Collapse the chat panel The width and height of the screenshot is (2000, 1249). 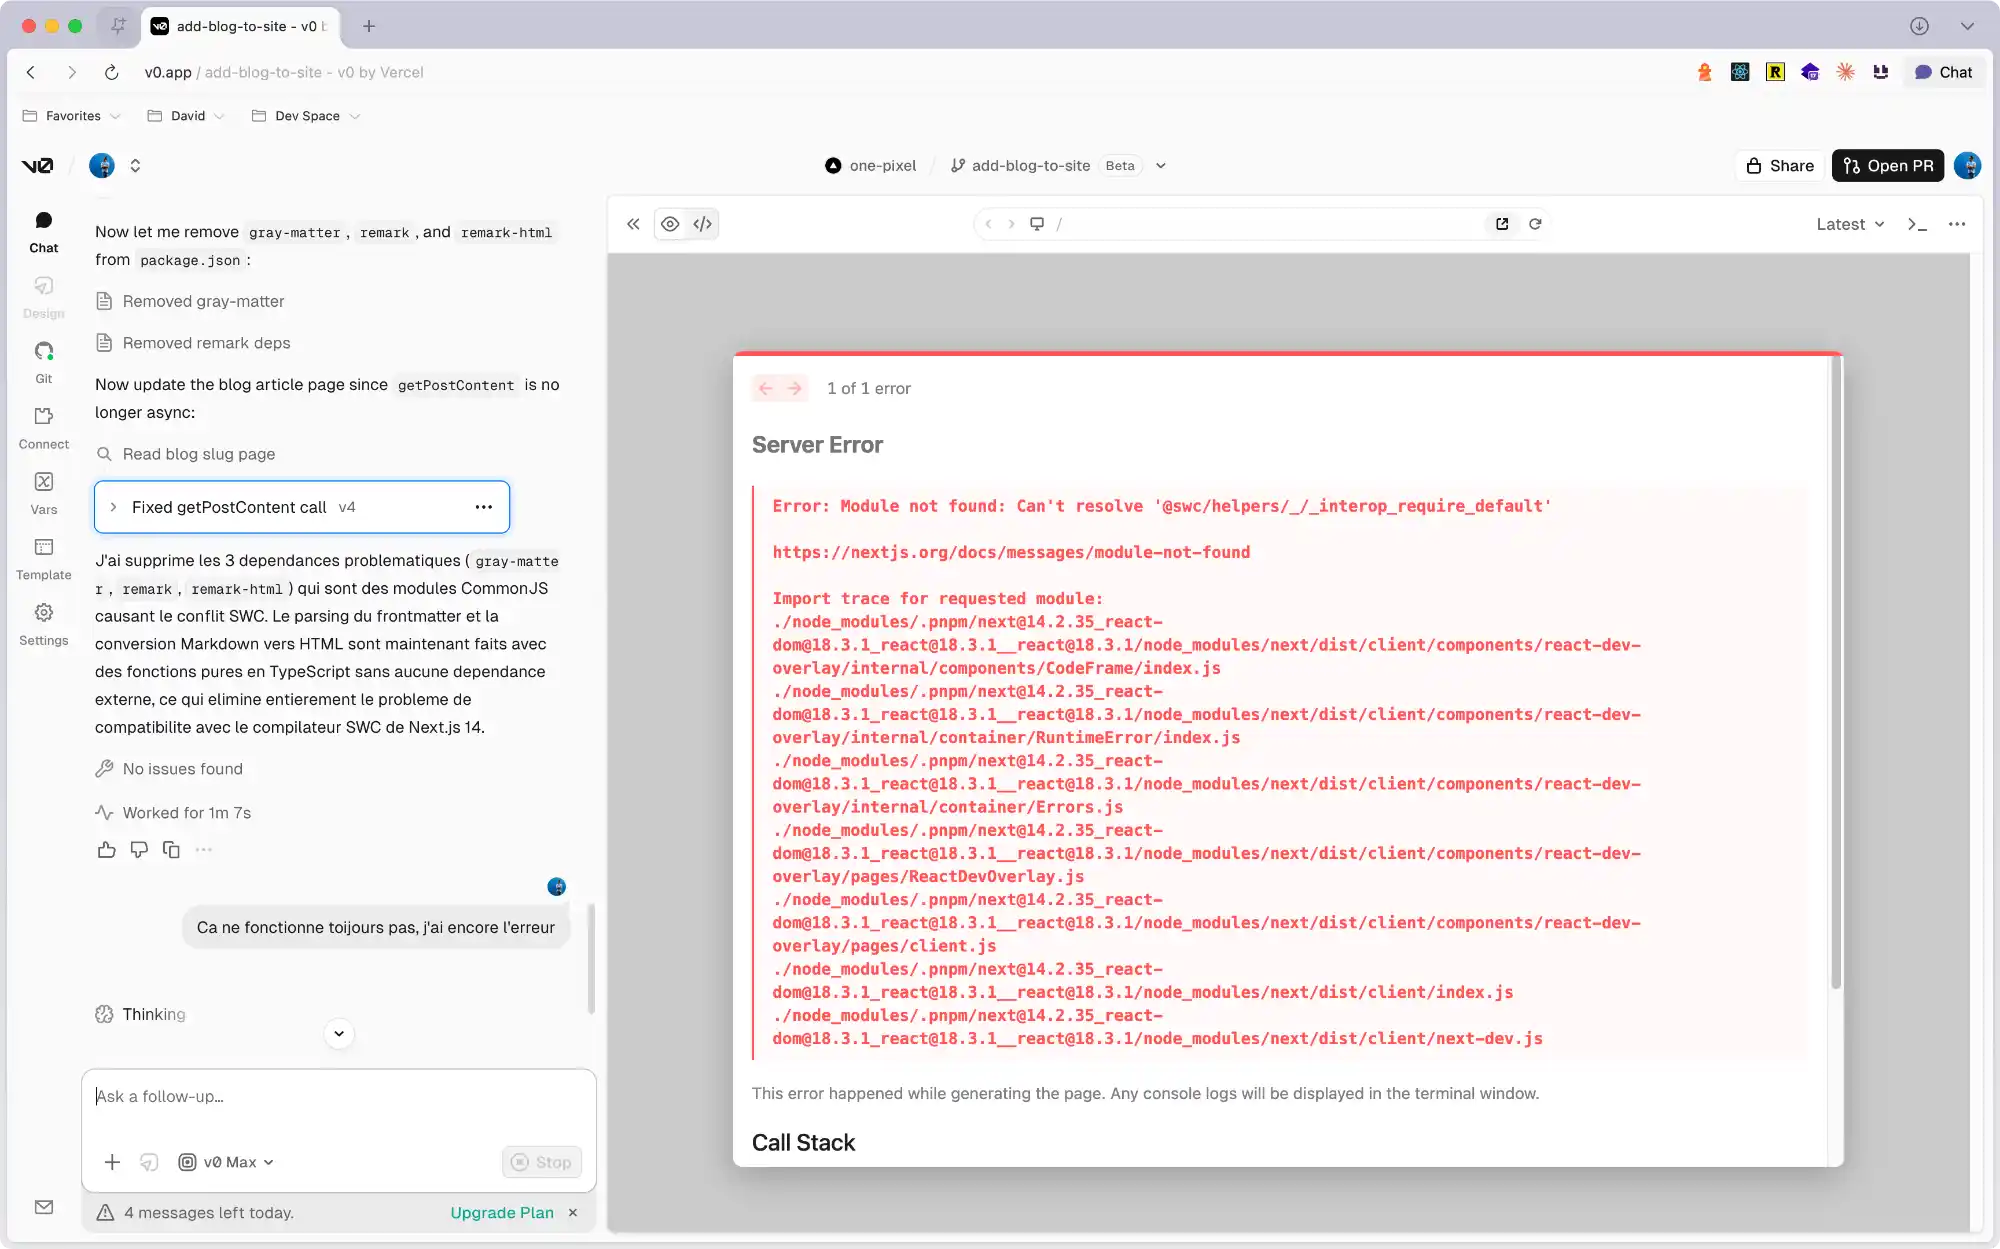coord(633,224)
